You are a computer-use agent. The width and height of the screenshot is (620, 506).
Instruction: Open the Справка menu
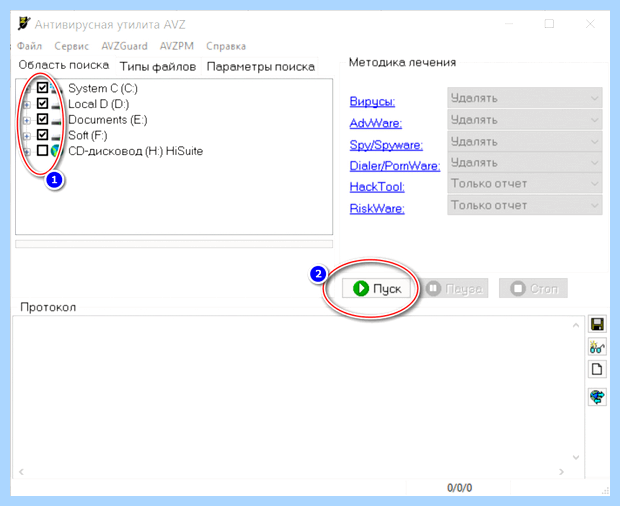226,46
